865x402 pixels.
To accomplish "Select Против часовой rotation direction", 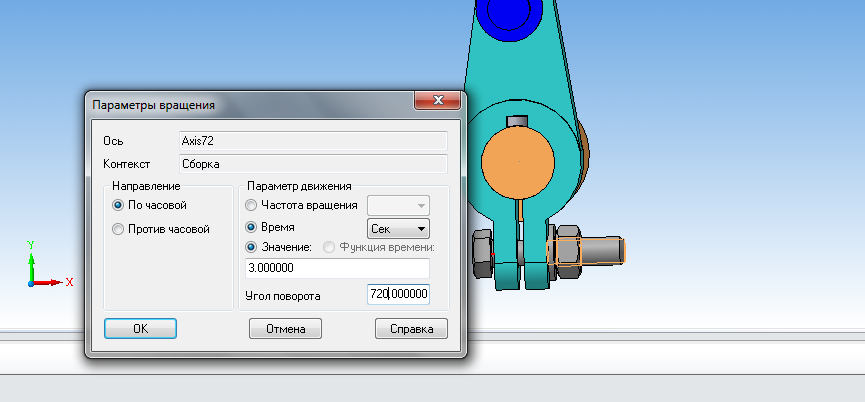I will pyautogui.click(x=120, y=229).
